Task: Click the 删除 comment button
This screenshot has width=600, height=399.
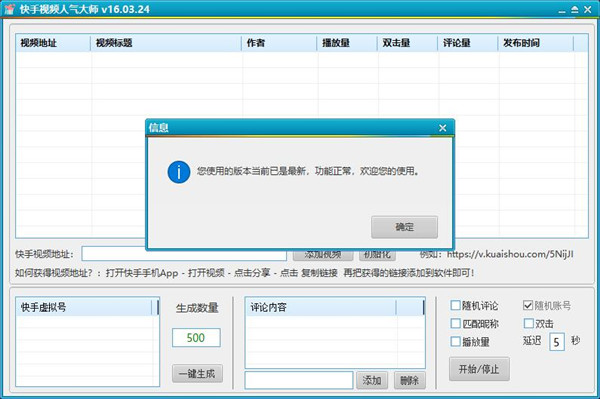Action: 409,380
